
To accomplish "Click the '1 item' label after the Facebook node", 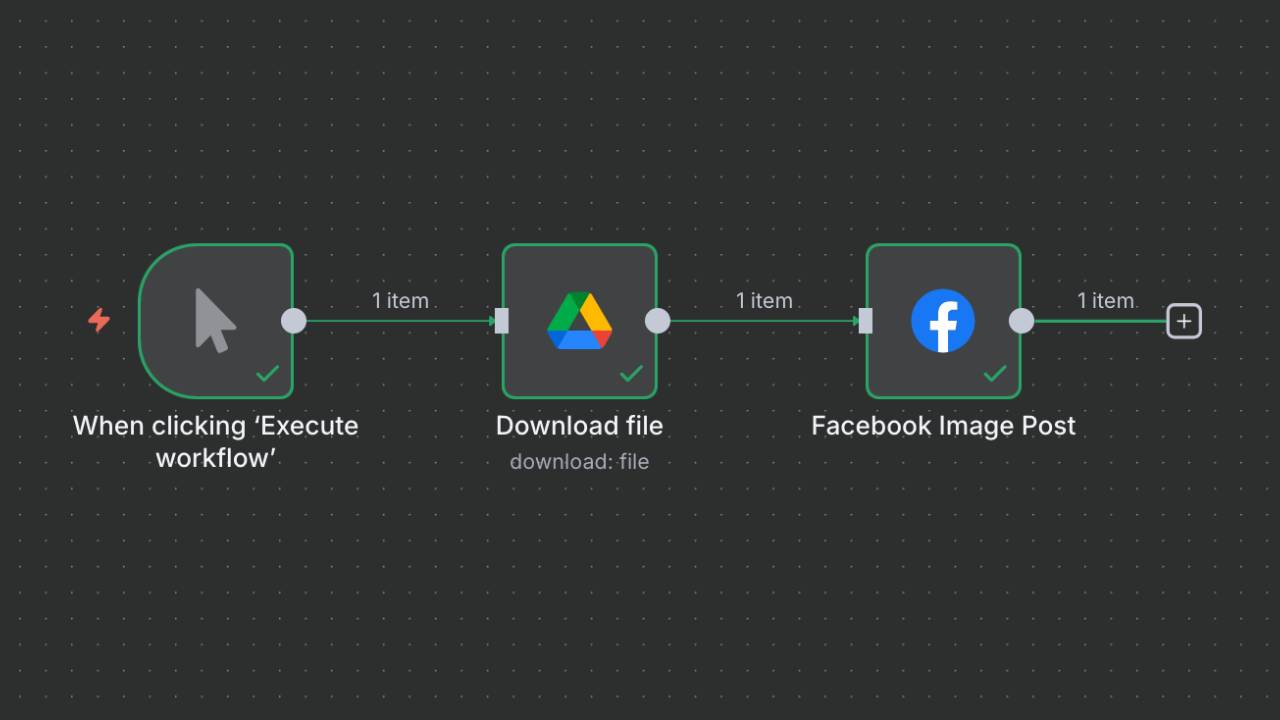I will (x=1105, y=300).
